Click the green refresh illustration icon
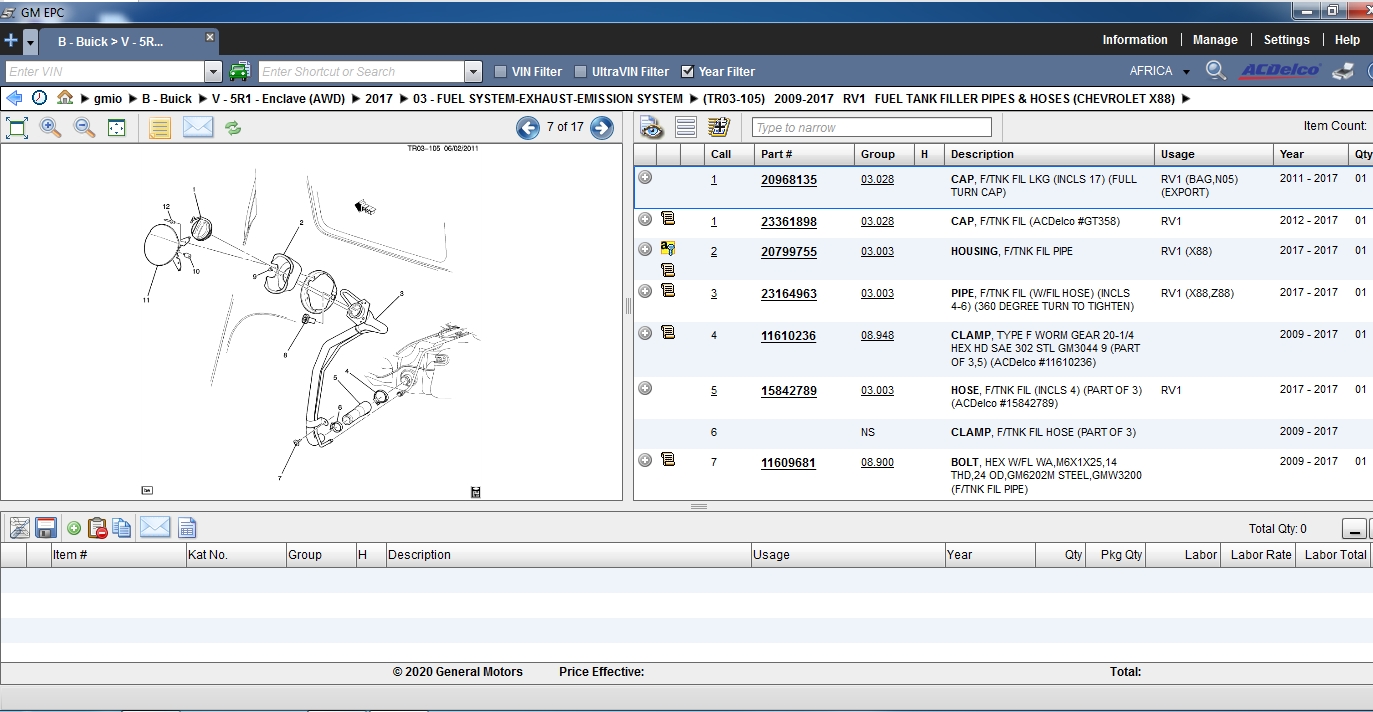The image size is (1373, 712). [233, 128]
